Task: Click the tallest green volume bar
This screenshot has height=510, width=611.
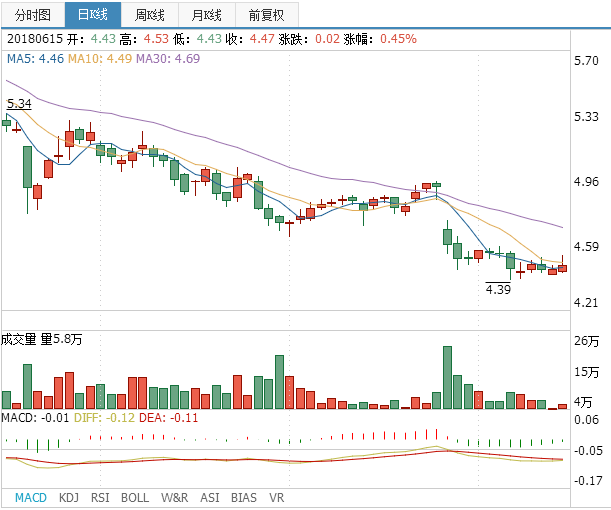Action: (x=447, y=378)
